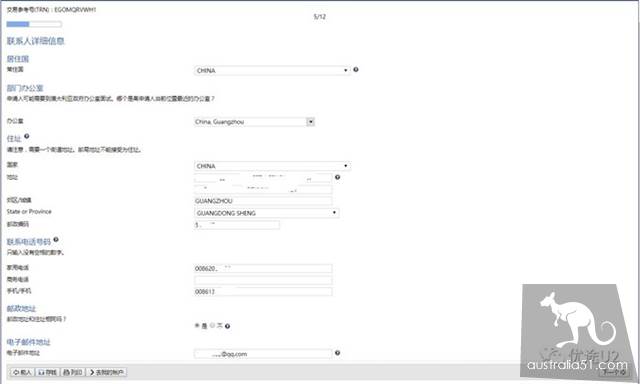Screen dimensions: 640x384
Task: Click the transaction reference number (TRN) text
Action: (x=51, y=9)
